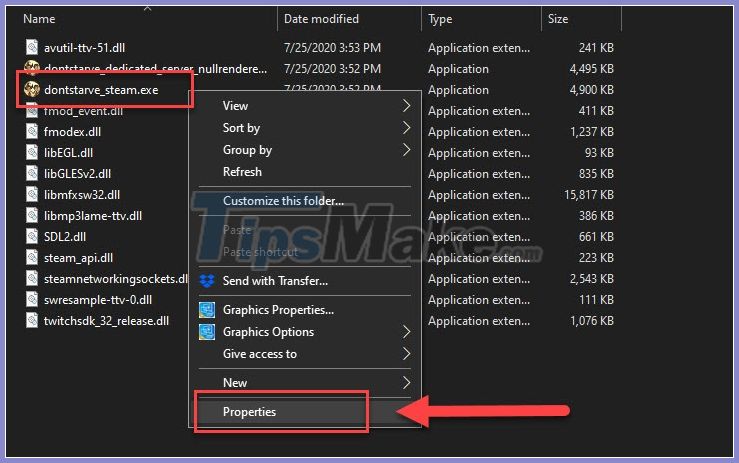Click the libGLESv2.dll file icon
739x463 pixels.
coord(32,173)
